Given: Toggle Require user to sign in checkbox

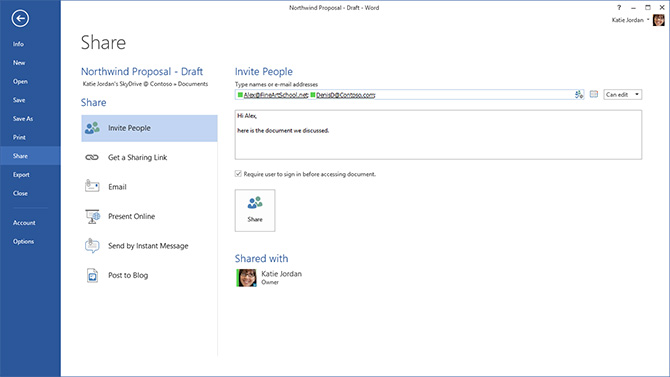Looking at the screenshot, I should 238,174.
